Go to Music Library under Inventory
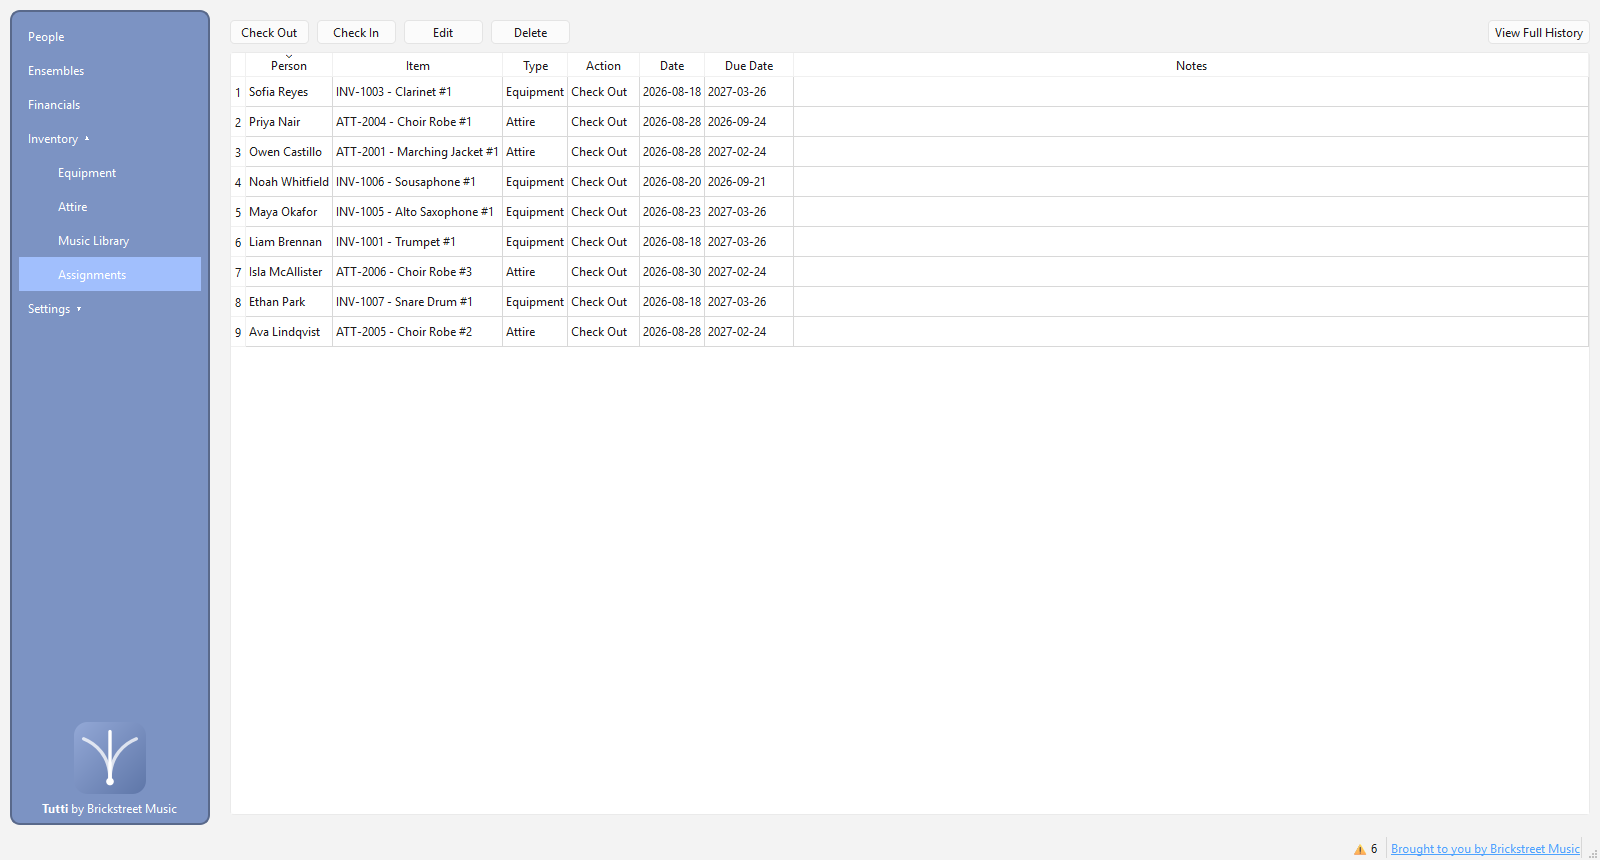1600x860 pixels. click(110, 241)
